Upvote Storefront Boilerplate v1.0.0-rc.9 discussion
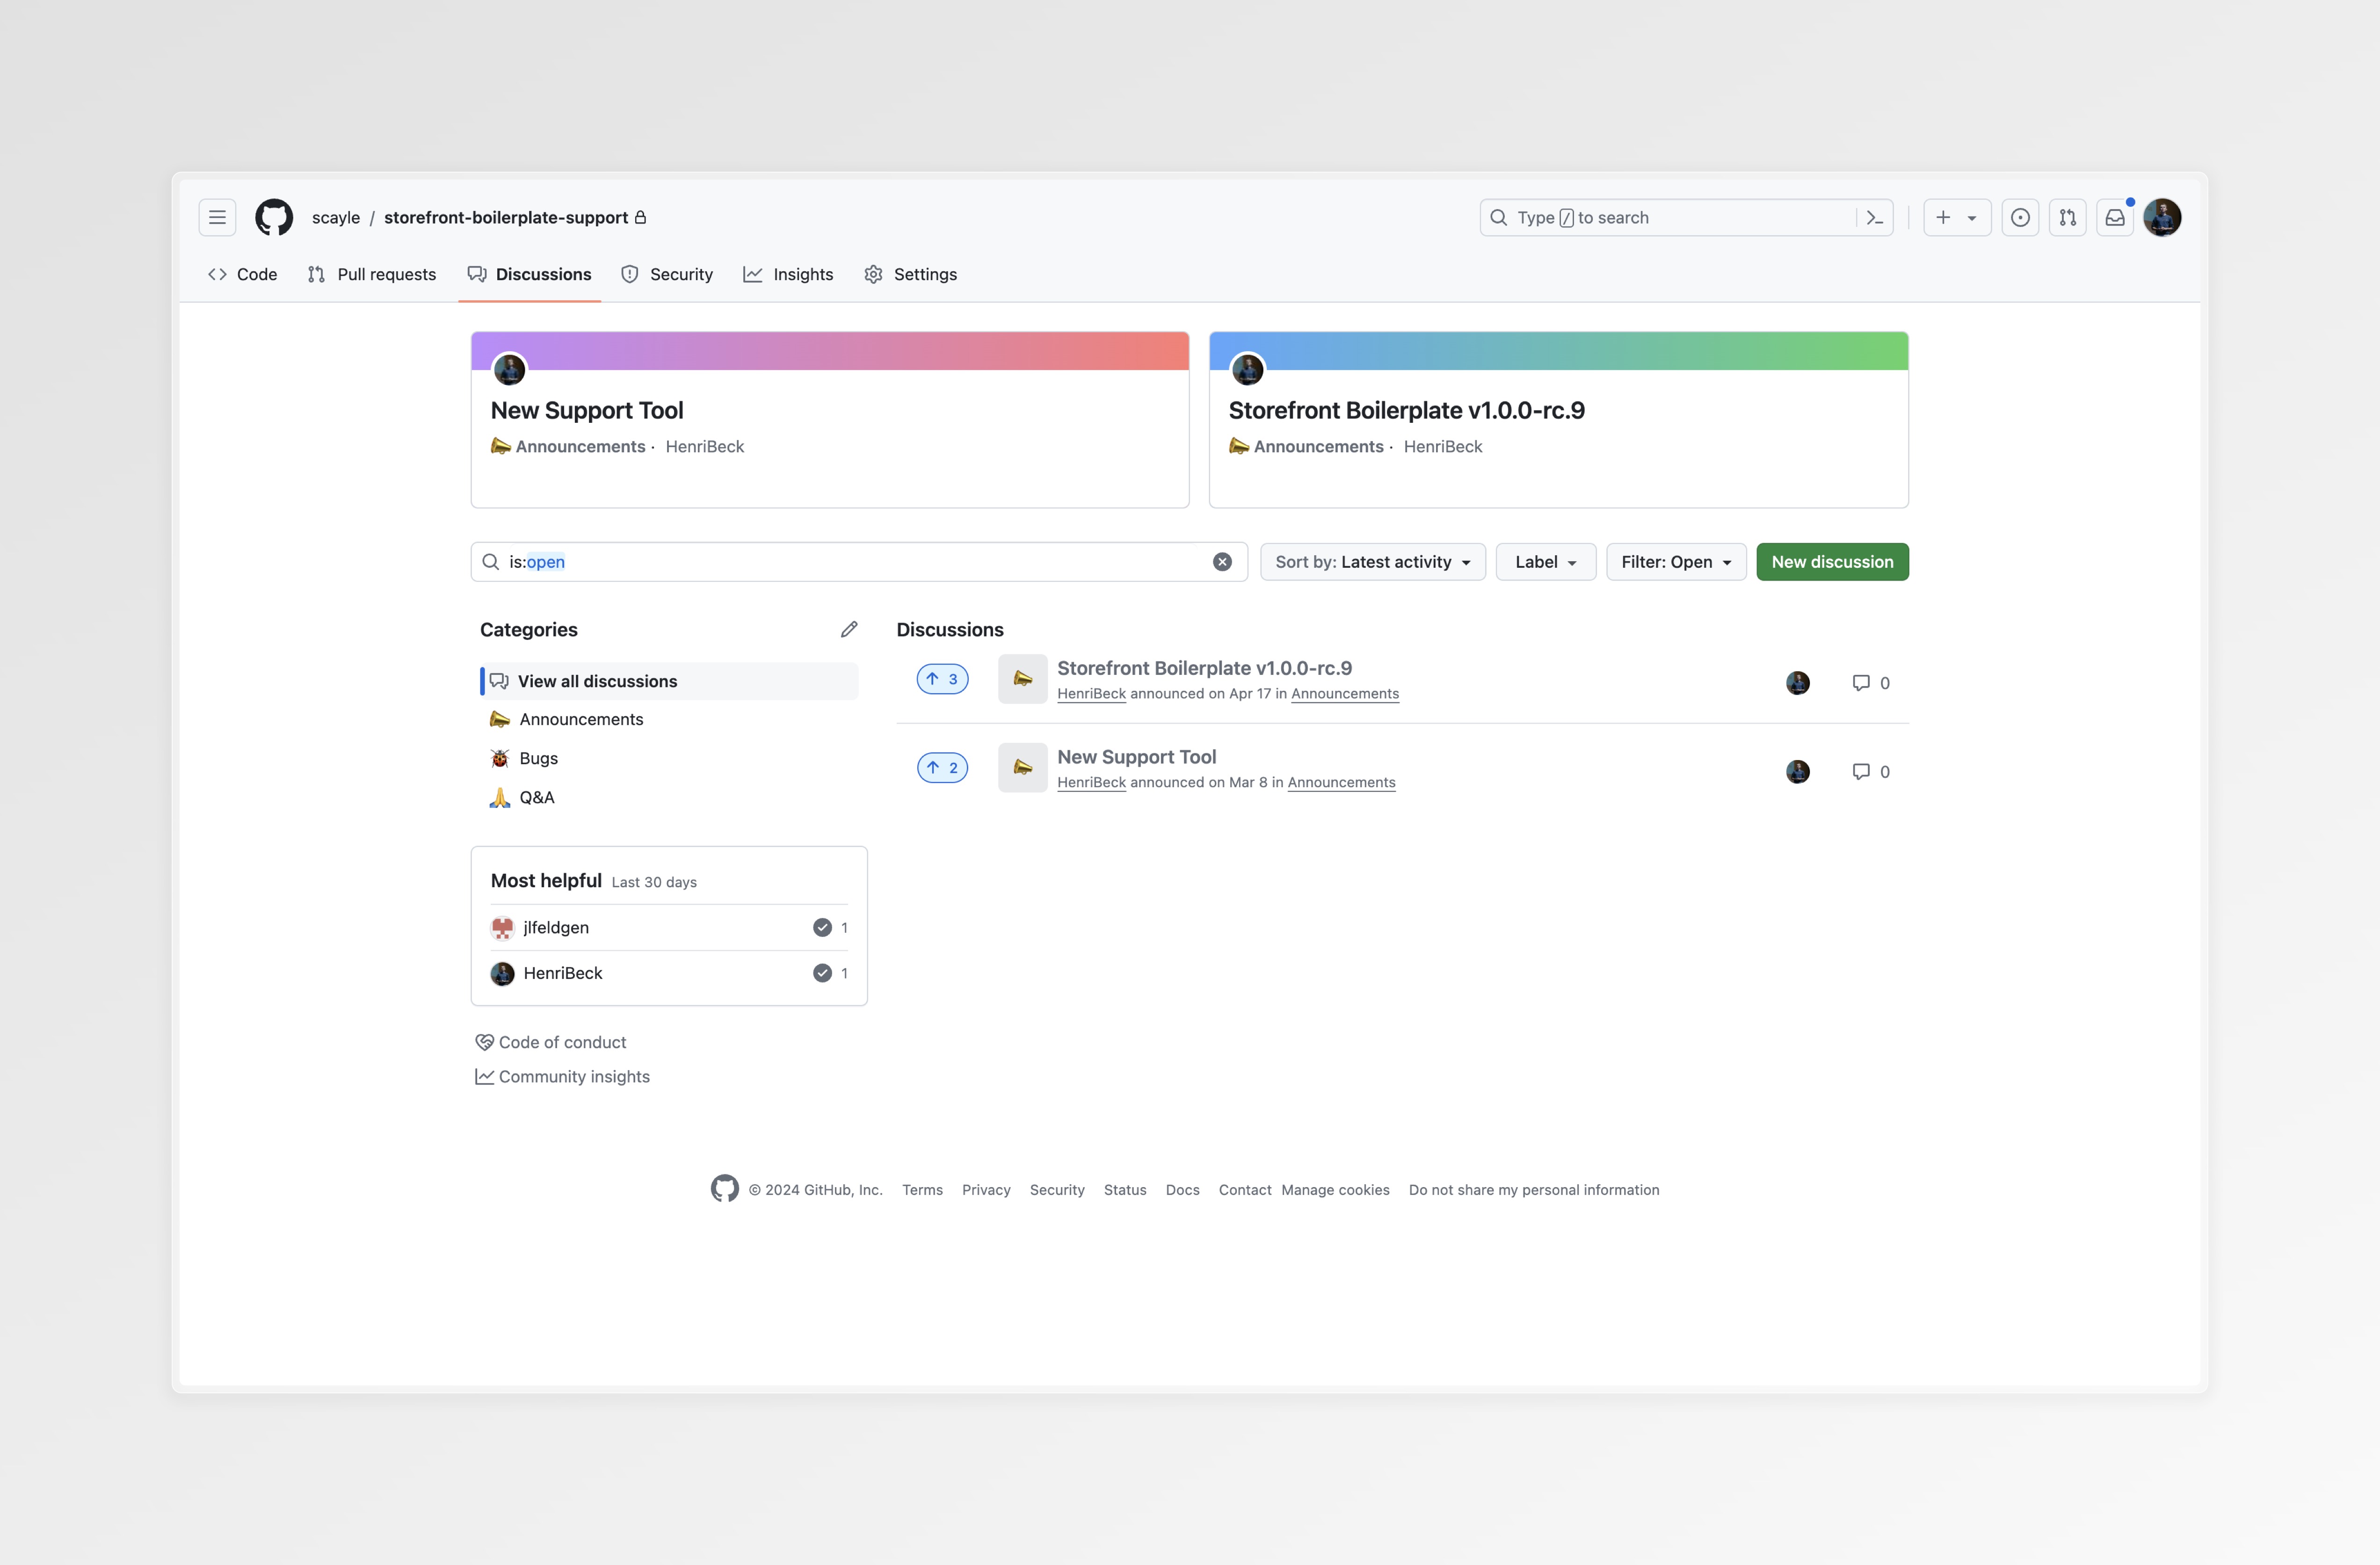Image resolution: width=2380 pixels, height=1565 pixels. pyautogui.click(x=942, y=679)
